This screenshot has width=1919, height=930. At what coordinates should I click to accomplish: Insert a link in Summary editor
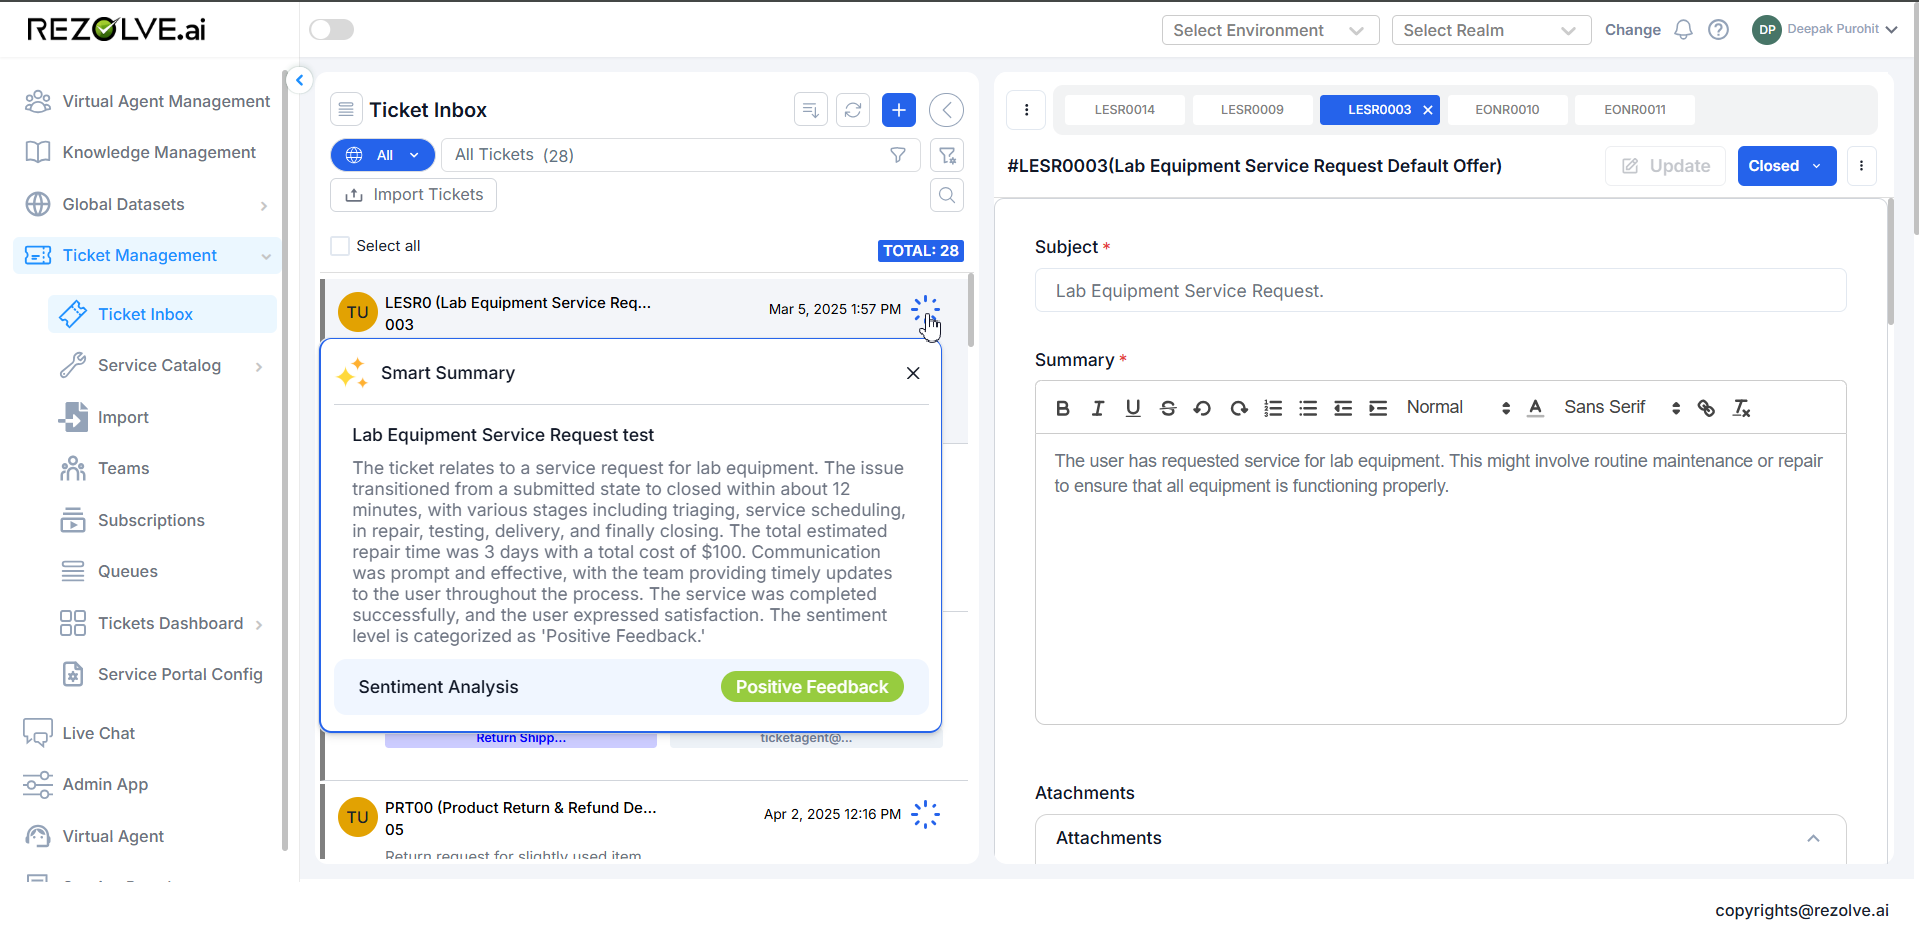pos(1706,408)
